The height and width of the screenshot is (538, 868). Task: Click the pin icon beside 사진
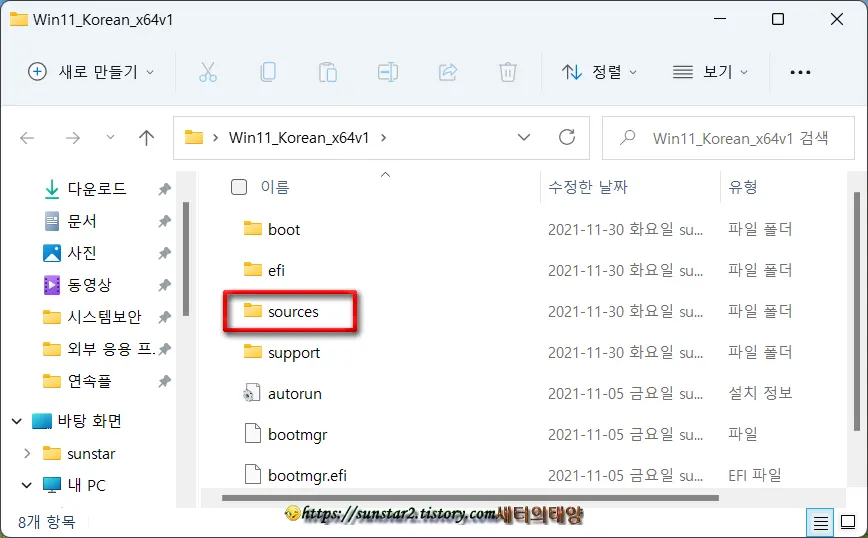pyautogui.click(x=164, y=254)
